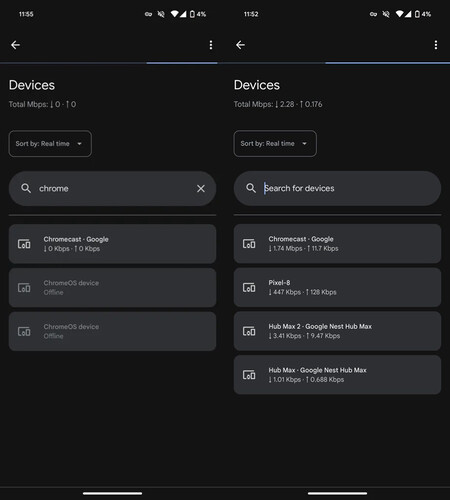Open second offline ChromeOS device card

point(112,331)
